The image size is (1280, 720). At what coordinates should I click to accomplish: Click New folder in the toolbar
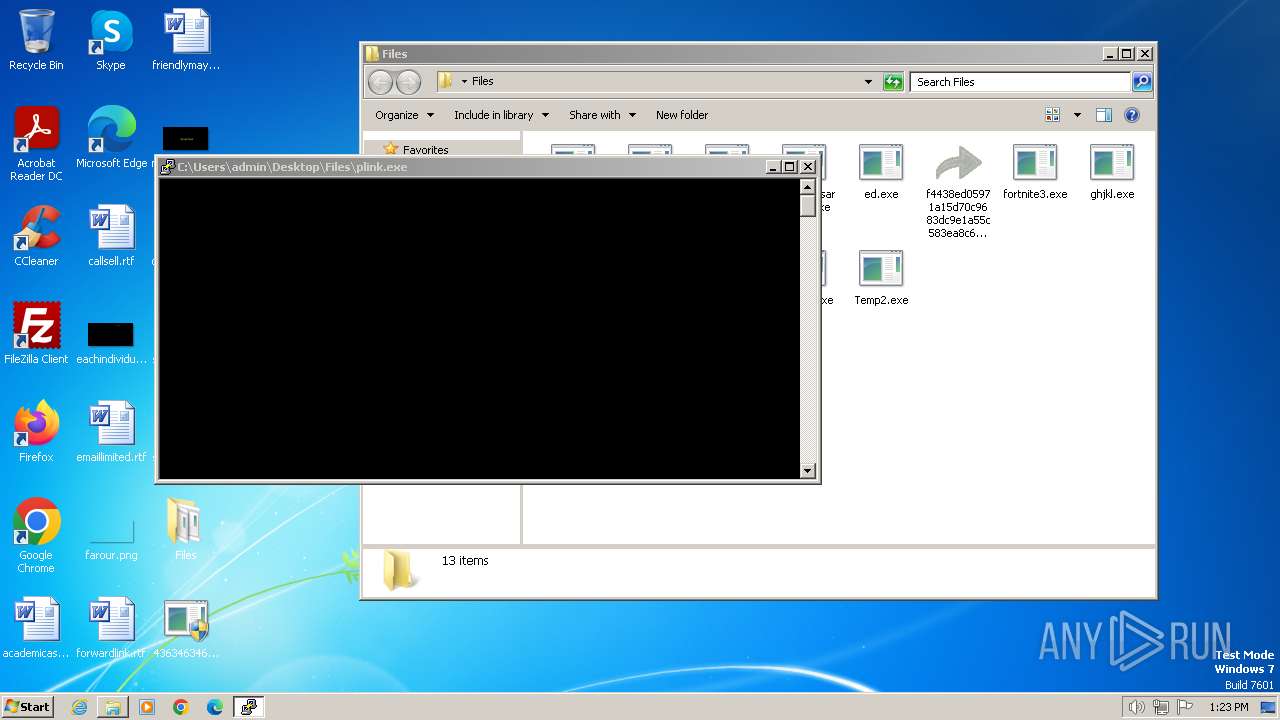coord(682,115)
